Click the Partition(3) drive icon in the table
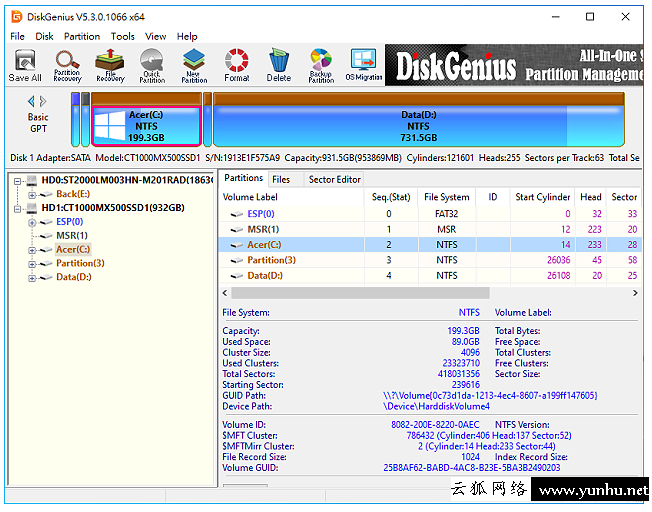 coord(237,260)
